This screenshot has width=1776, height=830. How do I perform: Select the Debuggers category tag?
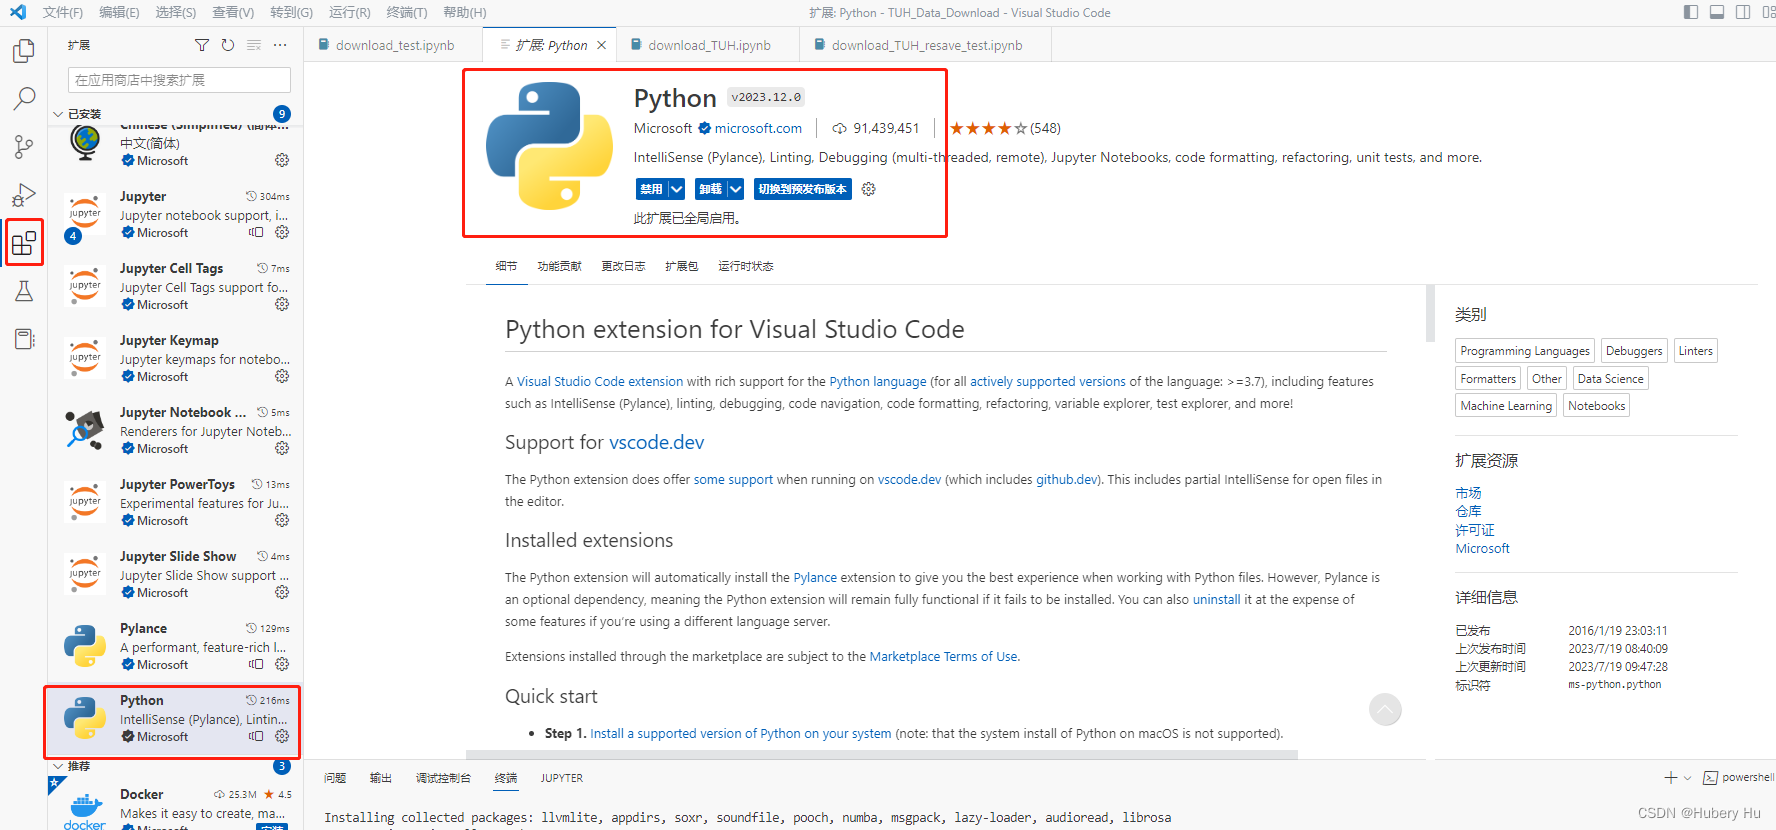[x=1634, y=351]
